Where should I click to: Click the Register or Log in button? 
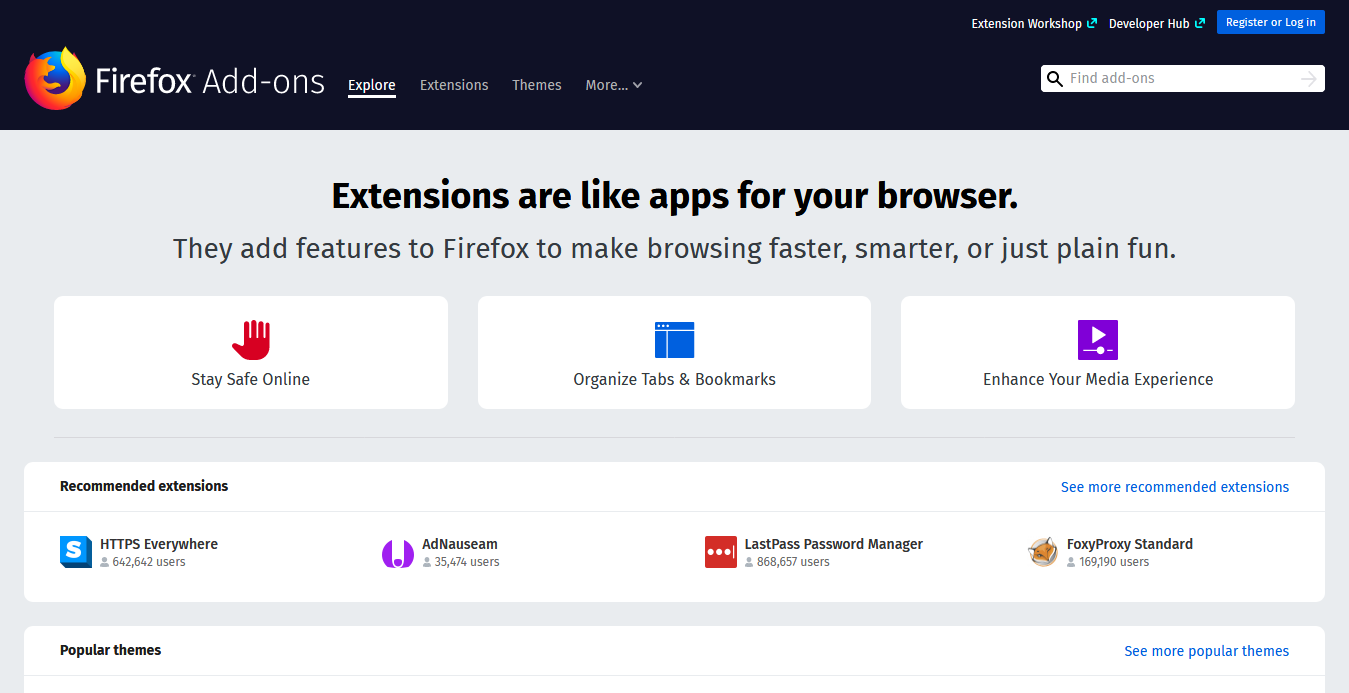[1271, 22]
